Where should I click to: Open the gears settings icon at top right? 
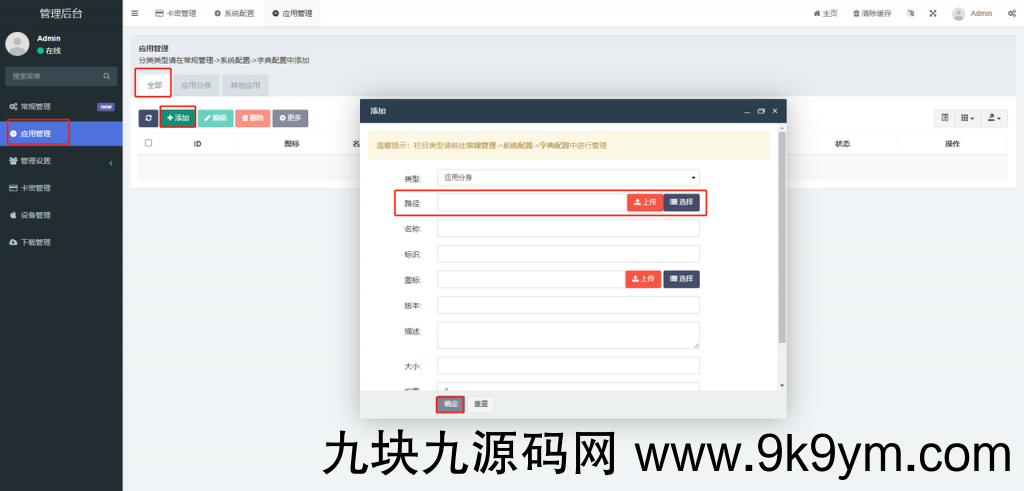click(1012, 13)
